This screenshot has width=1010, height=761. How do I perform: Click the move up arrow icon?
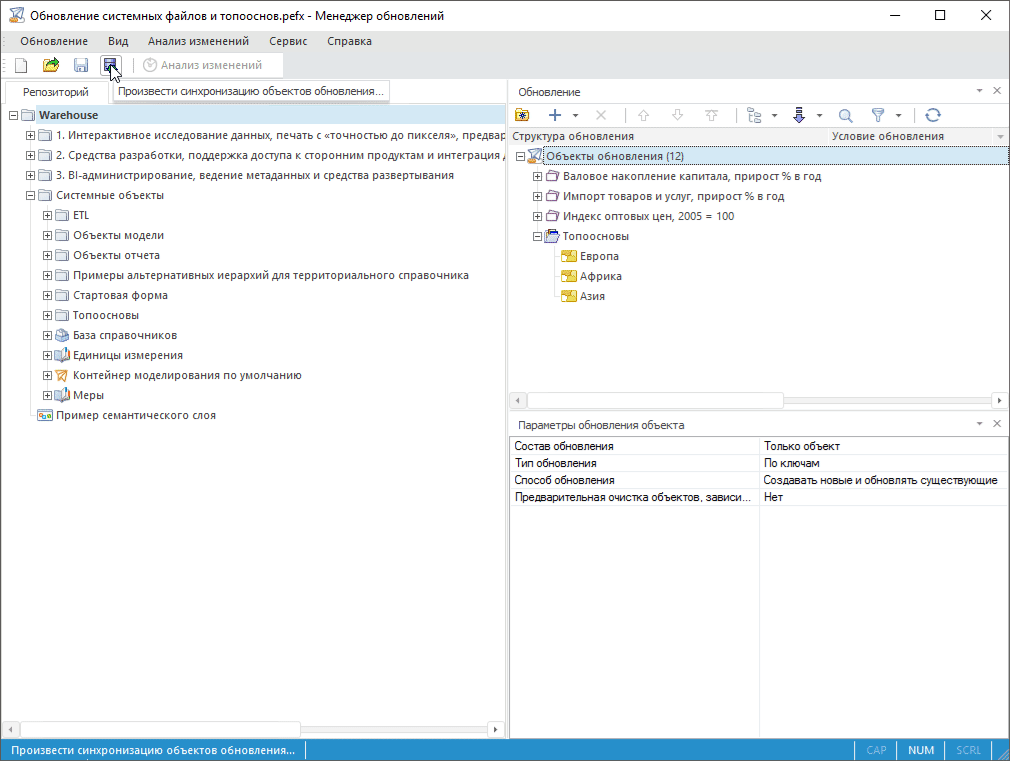(643, 115)
